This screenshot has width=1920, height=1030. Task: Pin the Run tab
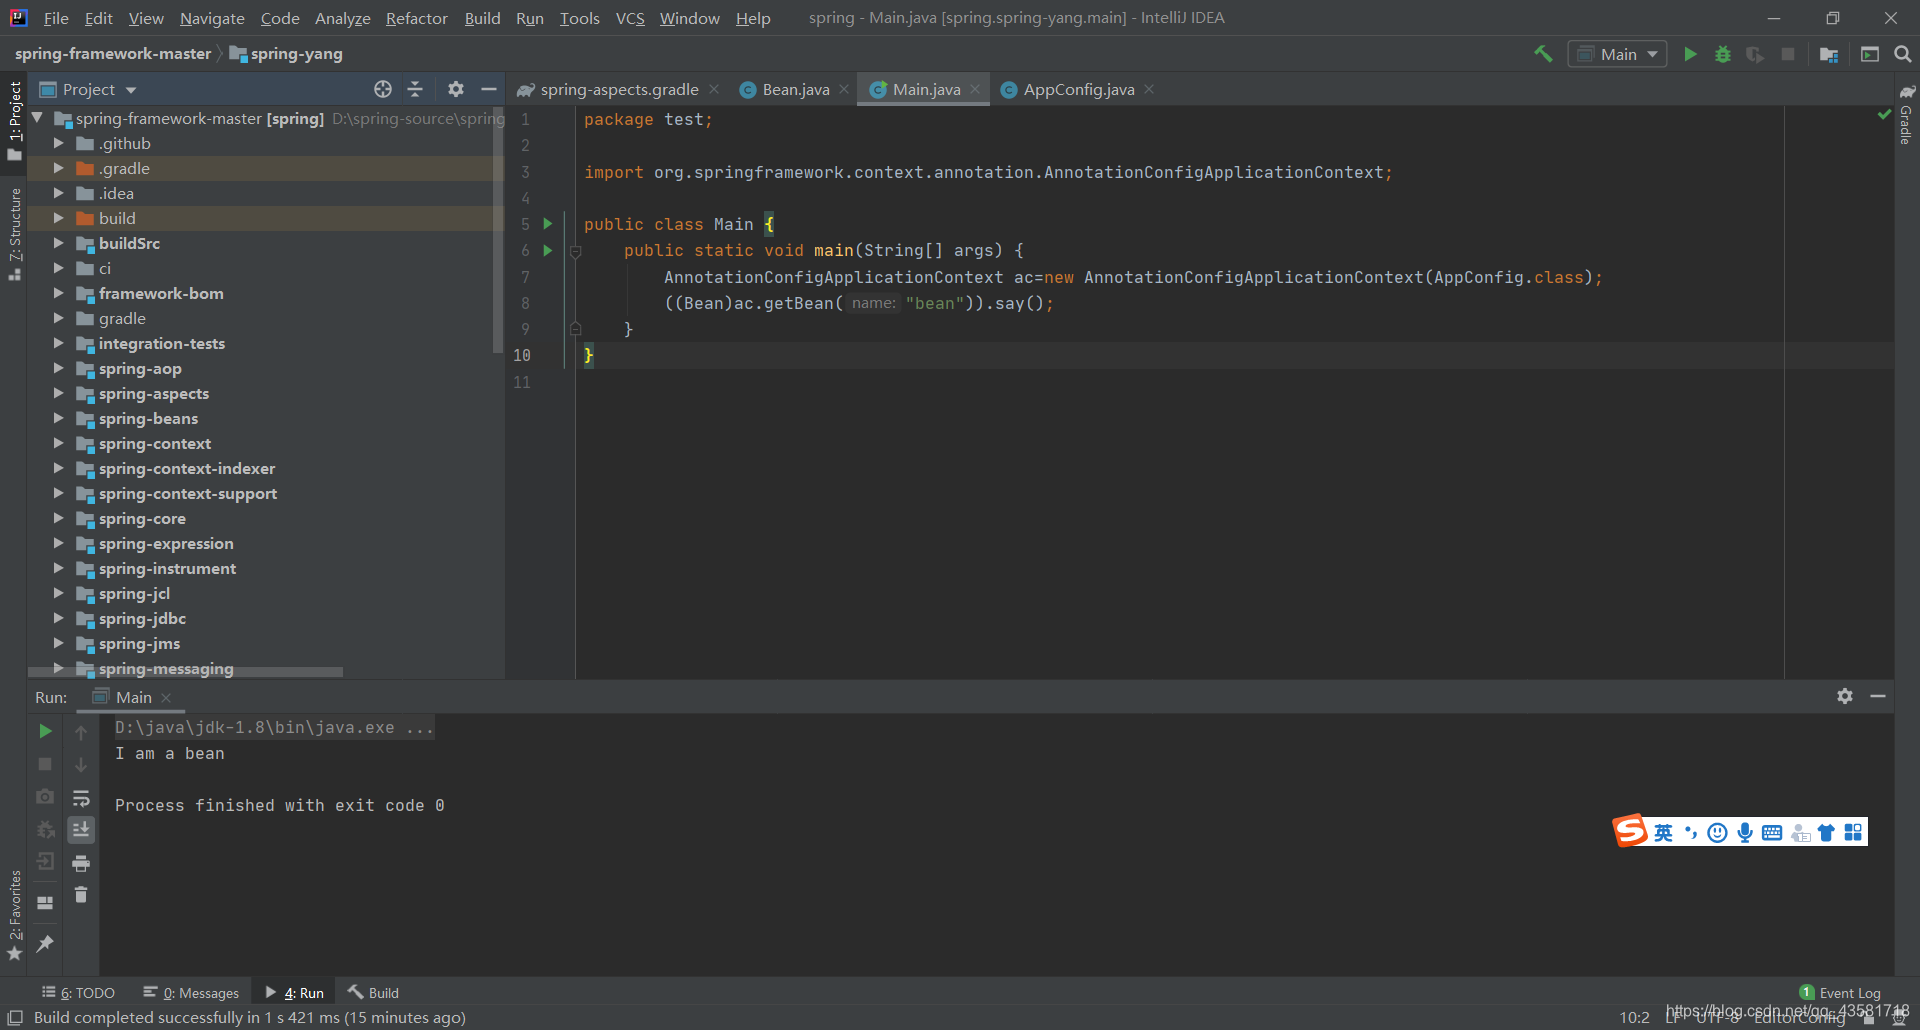[x=45, y=943]
